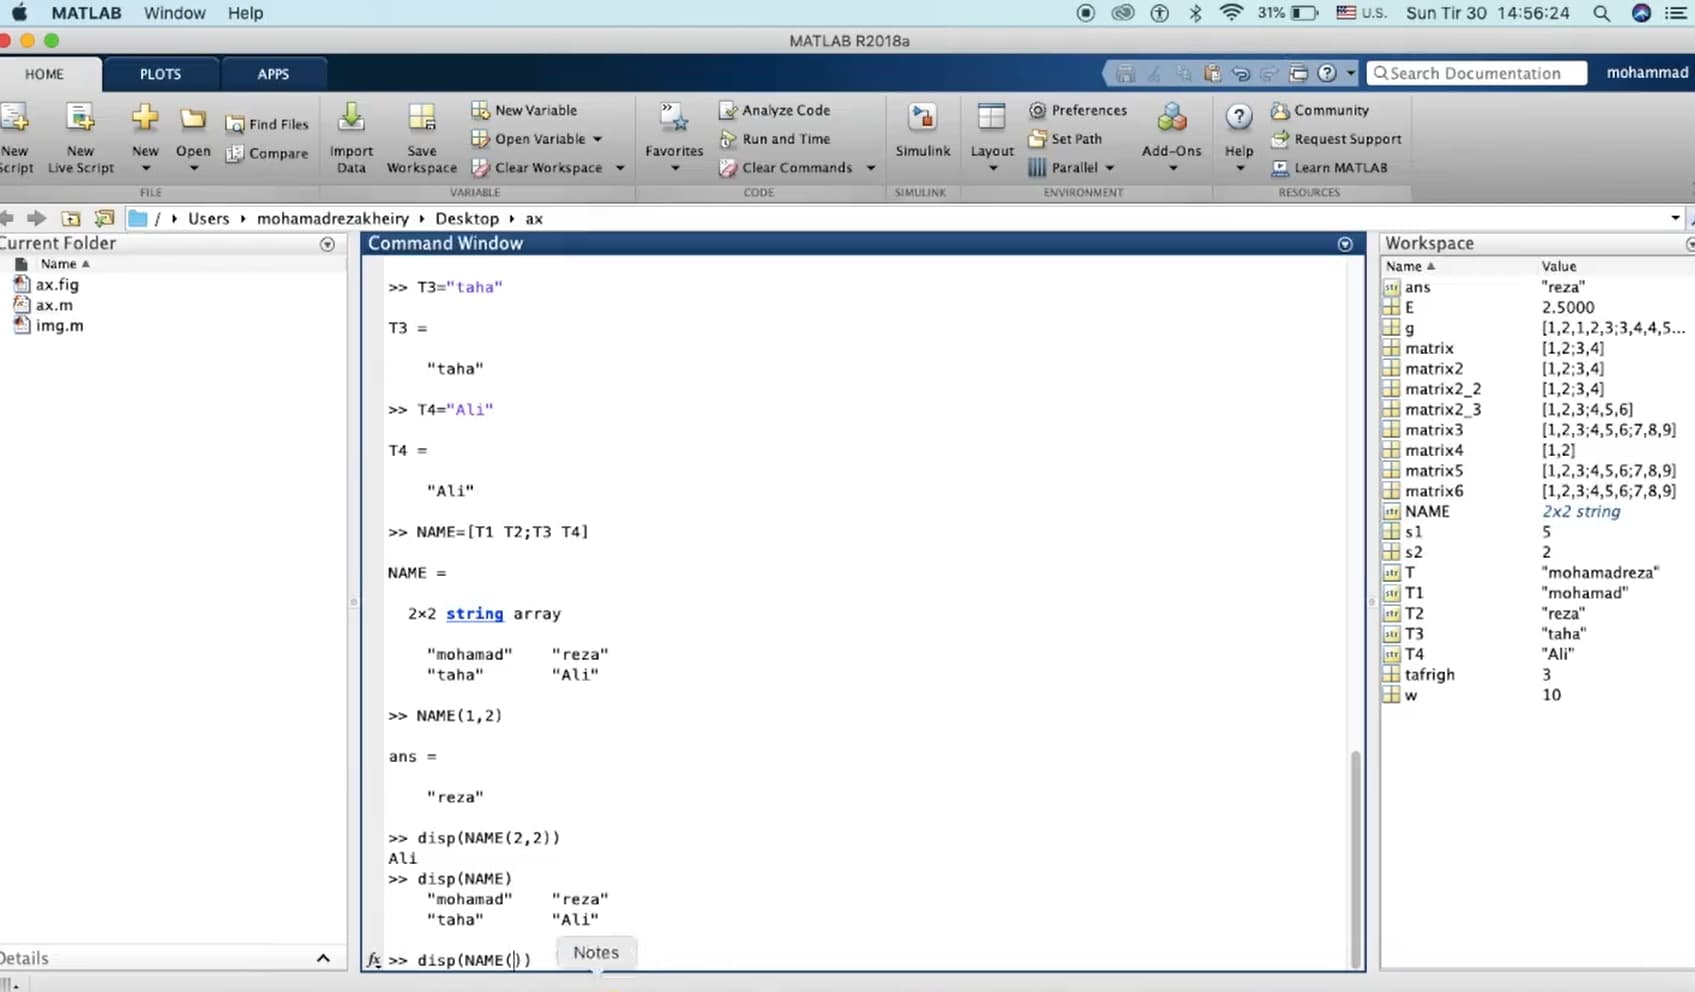Open Add-Ons manager

[x=1172, y=130]
